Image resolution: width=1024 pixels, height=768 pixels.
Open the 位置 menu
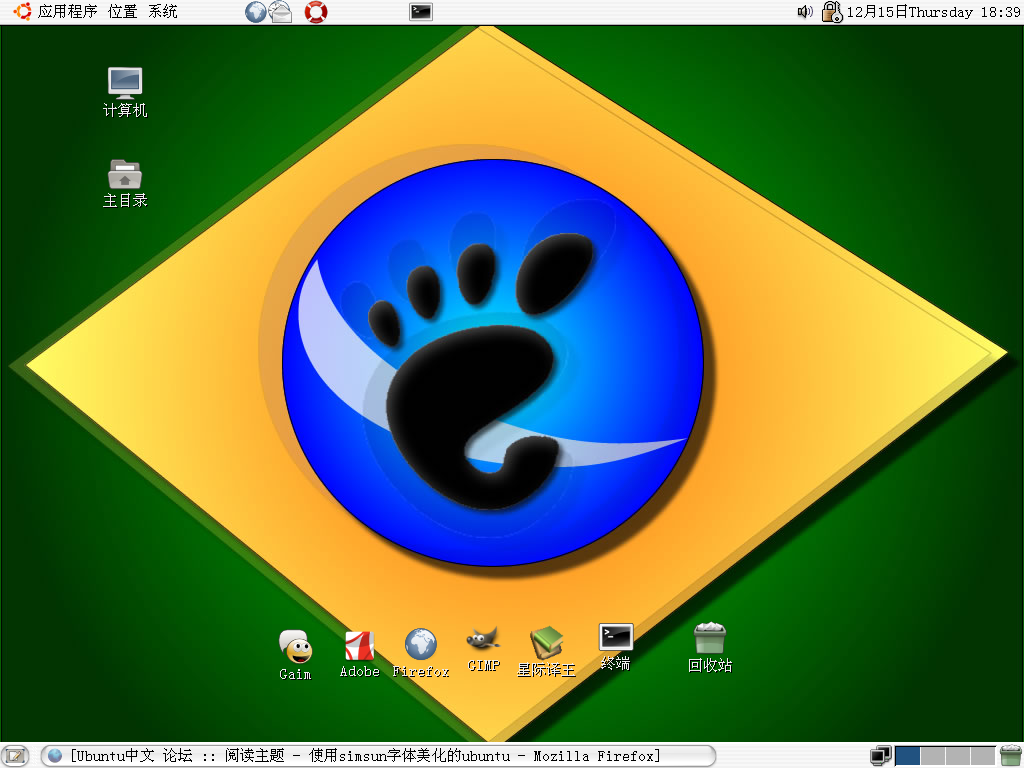click(x=122, y=11)
